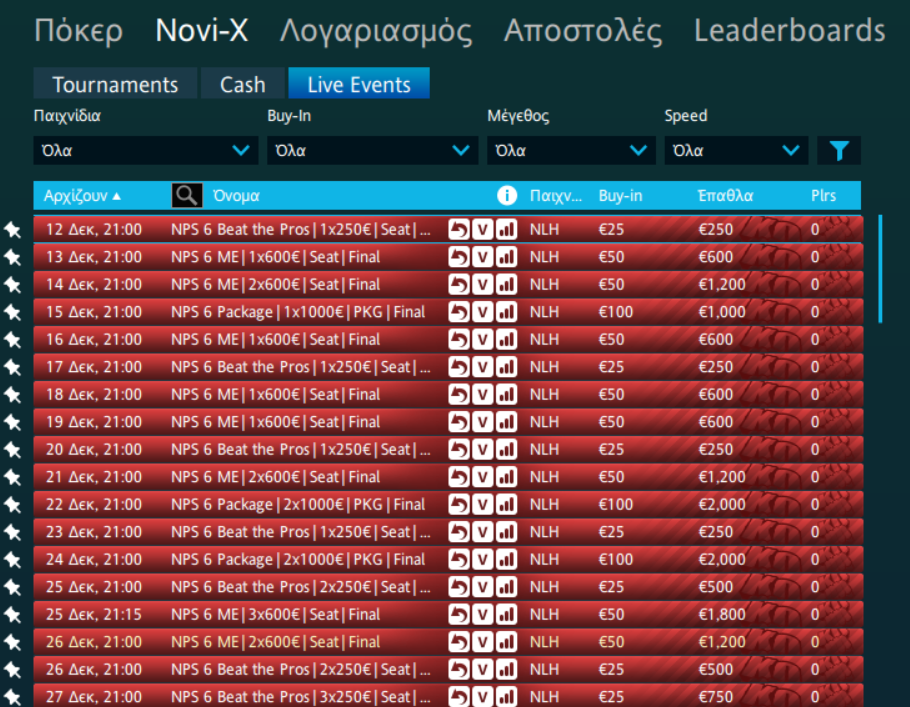Click bar chart icon on 22 Δεκ row
910x707 pixels.
(506, 504)
